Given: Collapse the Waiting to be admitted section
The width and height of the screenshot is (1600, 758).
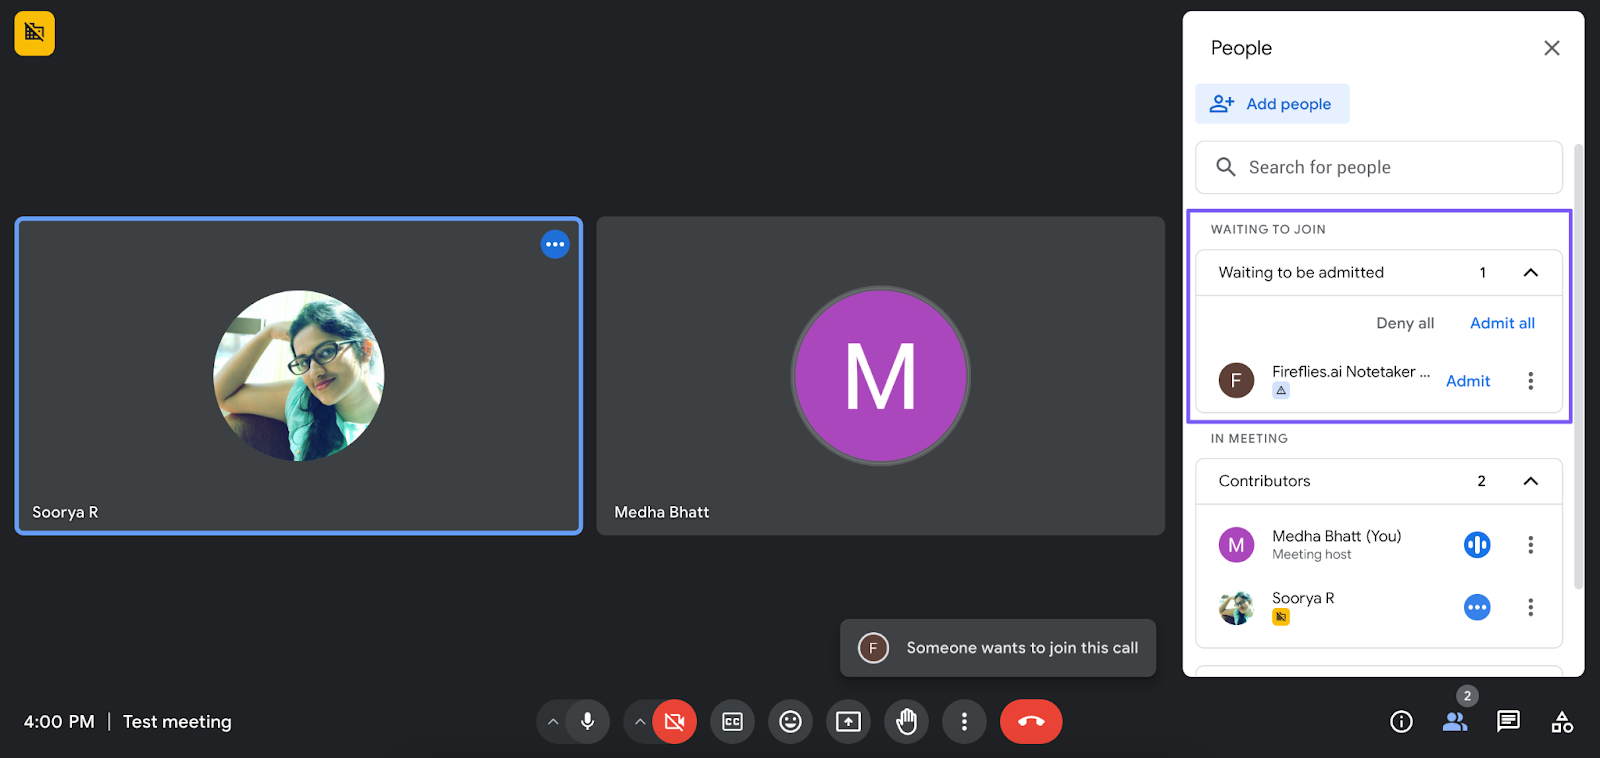Looking at the screenshot, I should click(x=1530, y=272).
